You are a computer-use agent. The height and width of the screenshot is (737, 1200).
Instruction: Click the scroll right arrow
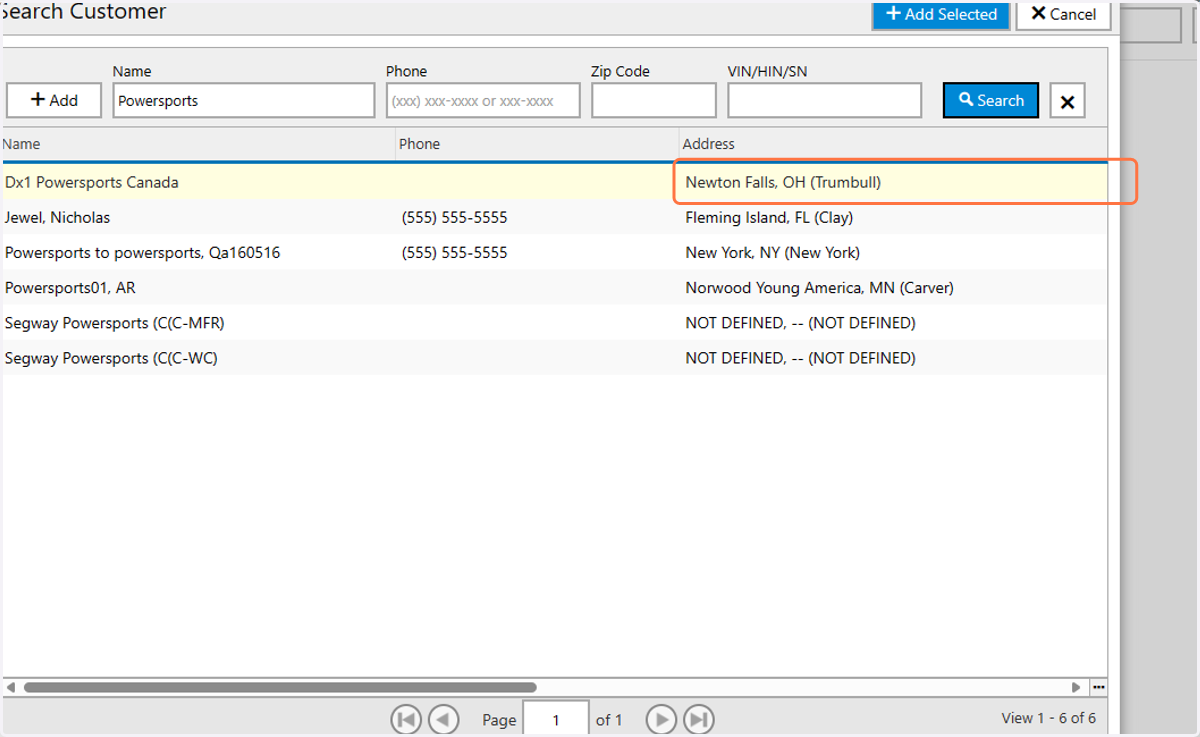1076,688
